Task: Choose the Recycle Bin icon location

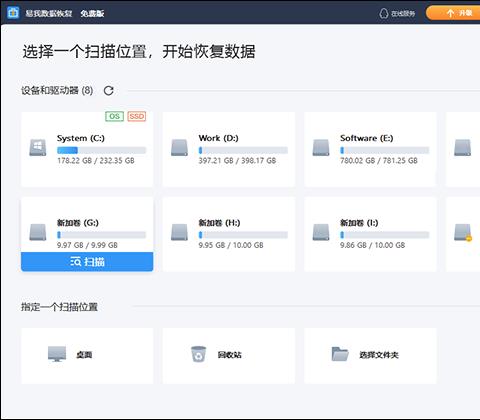Action: (198, 354)
